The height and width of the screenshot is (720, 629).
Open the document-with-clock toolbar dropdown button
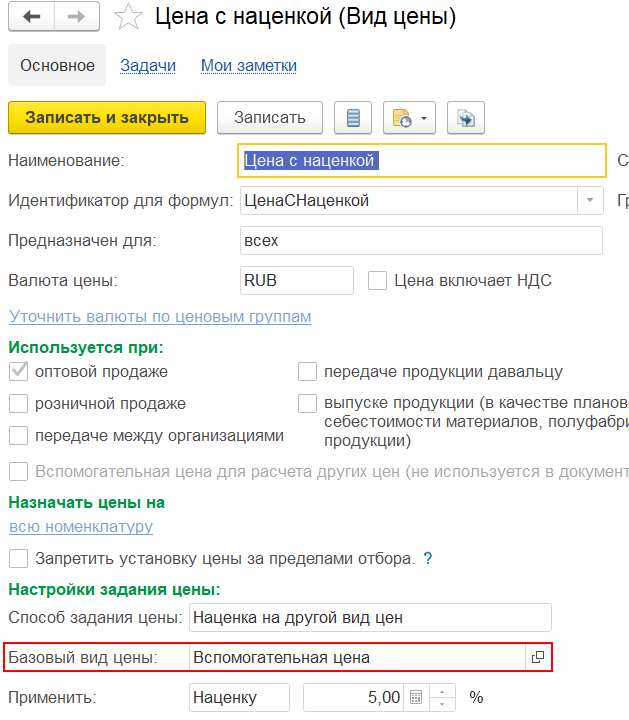coord(410,118)
